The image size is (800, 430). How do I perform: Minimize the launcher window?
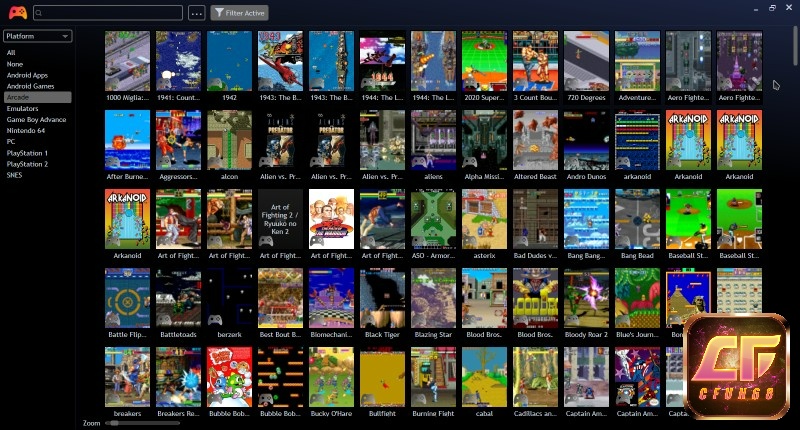(x=756, y=9)
